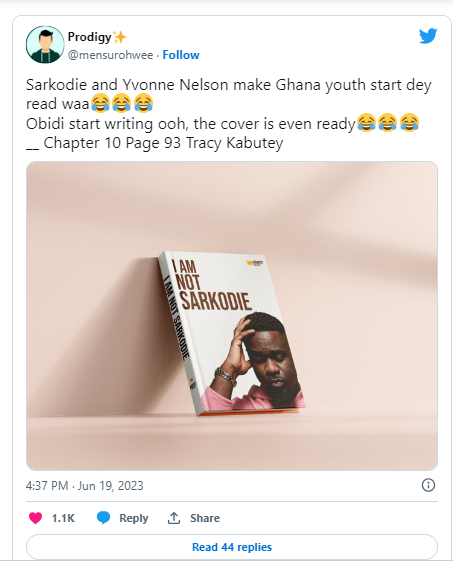The image size is (453, 561).
Task: Click the Reply label
Action: pyautogui.click(x=133, y=518)
